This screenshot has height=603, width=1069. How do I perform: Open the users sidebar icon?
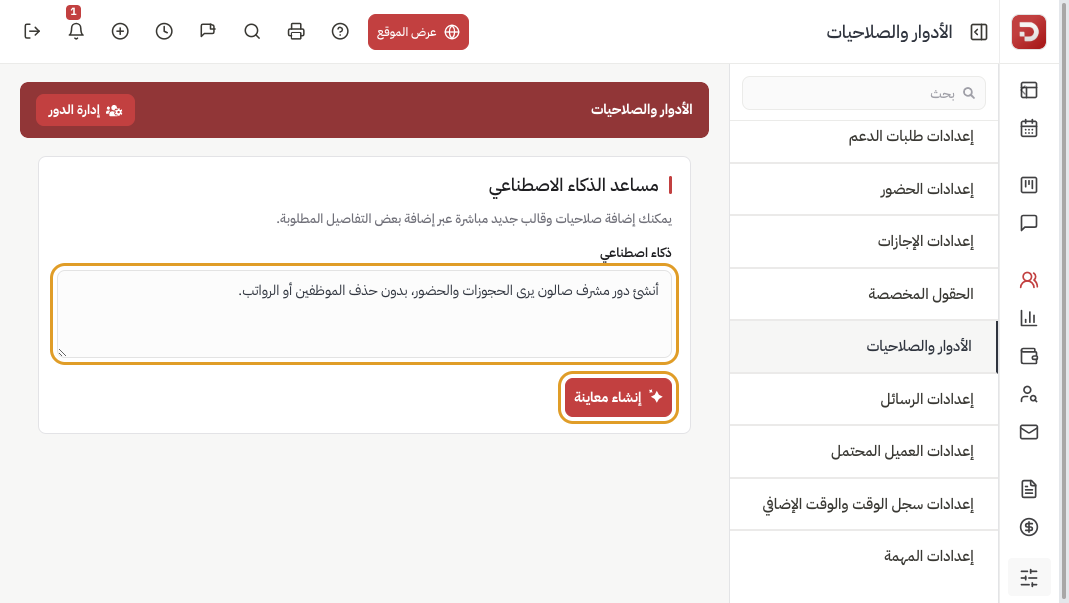(x=1028, y=280)
